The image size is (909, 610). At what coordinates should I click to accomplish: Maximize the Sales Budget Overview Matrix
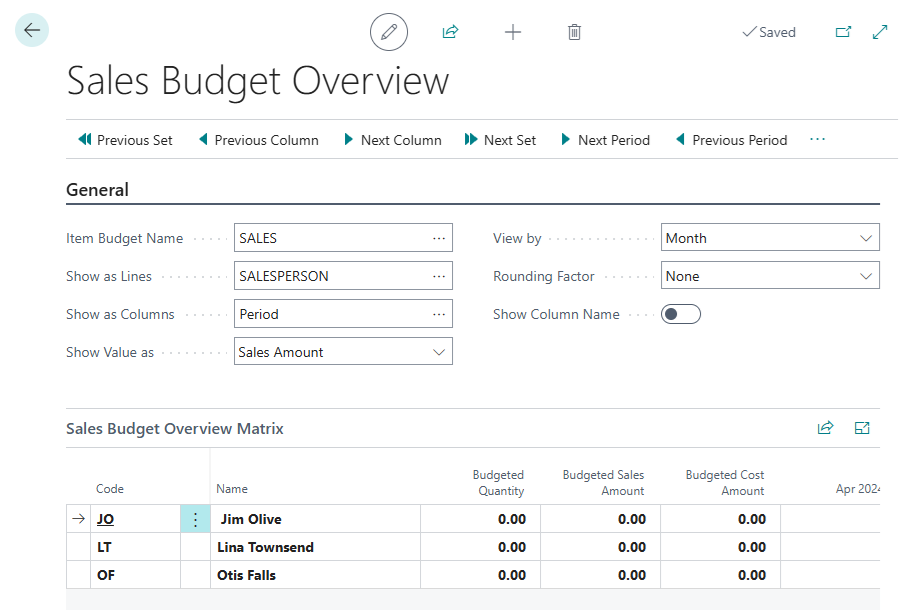(x=862, y=428)
